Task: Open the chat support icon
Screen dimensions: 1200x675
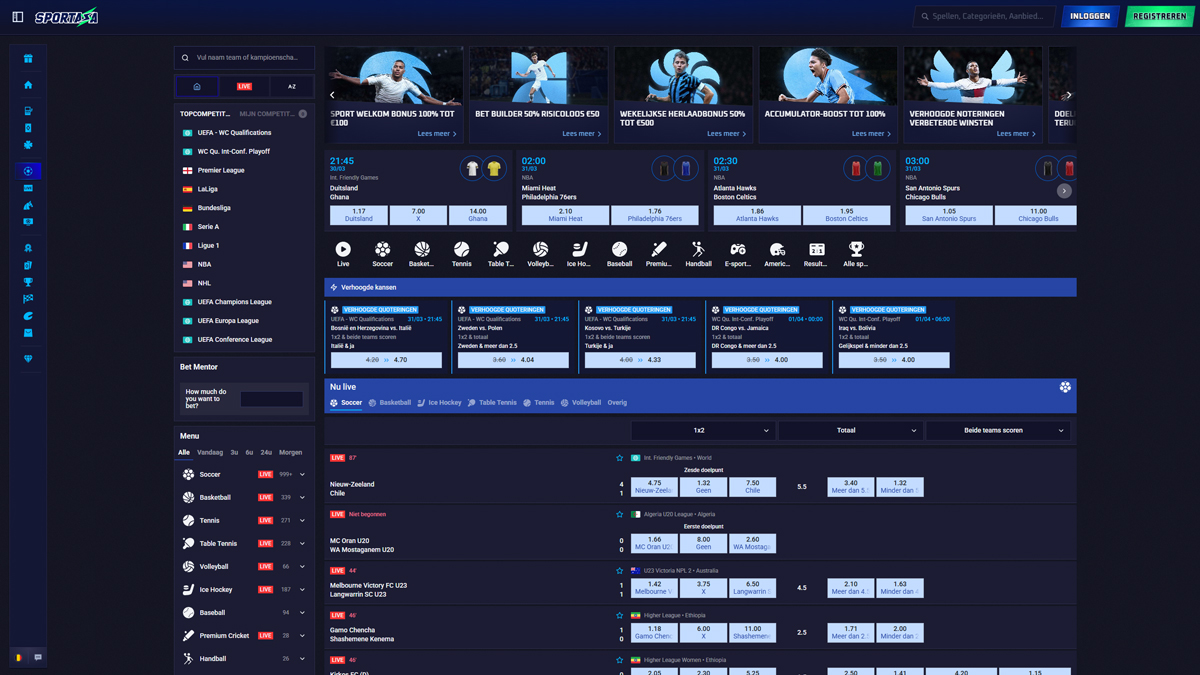Action: click(38, 657)
